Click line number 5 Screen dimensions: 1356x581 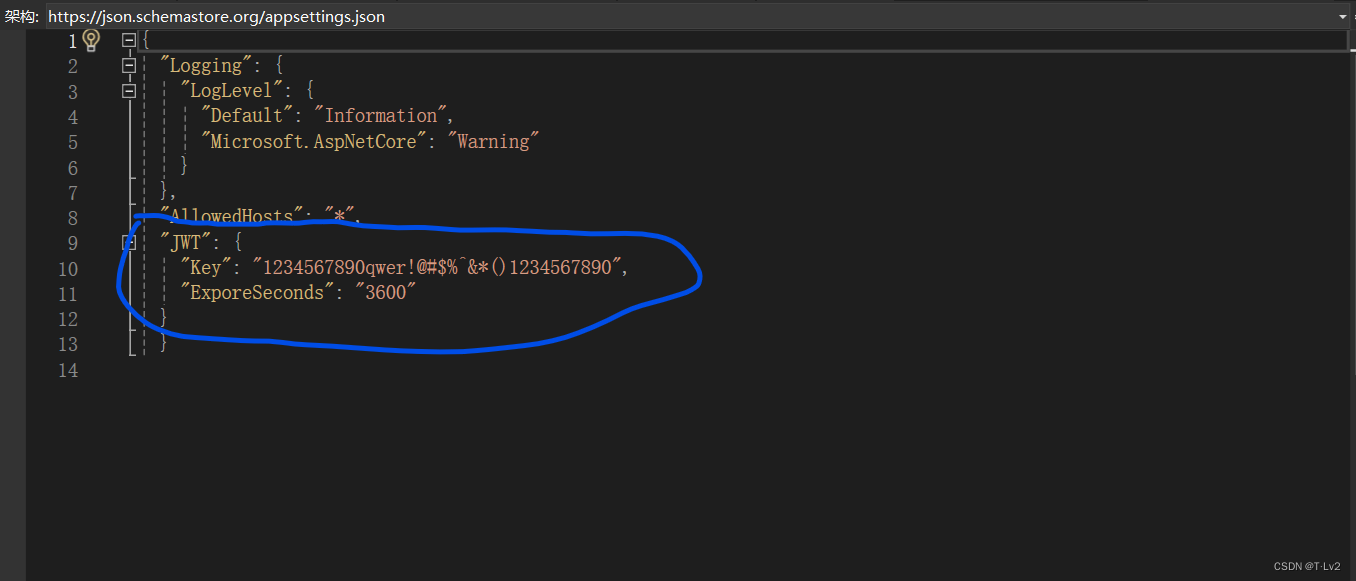point(72,142)
